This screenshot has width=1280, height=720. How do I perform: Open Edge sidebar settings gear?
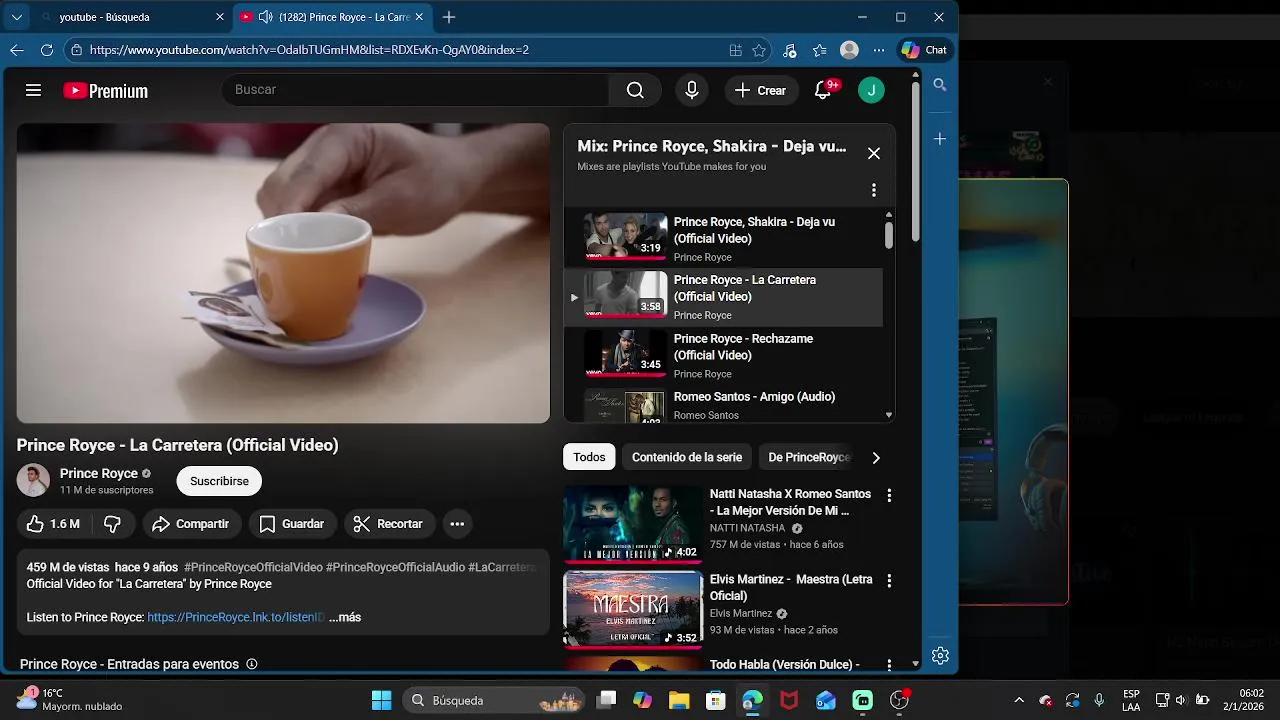point(940,656)
